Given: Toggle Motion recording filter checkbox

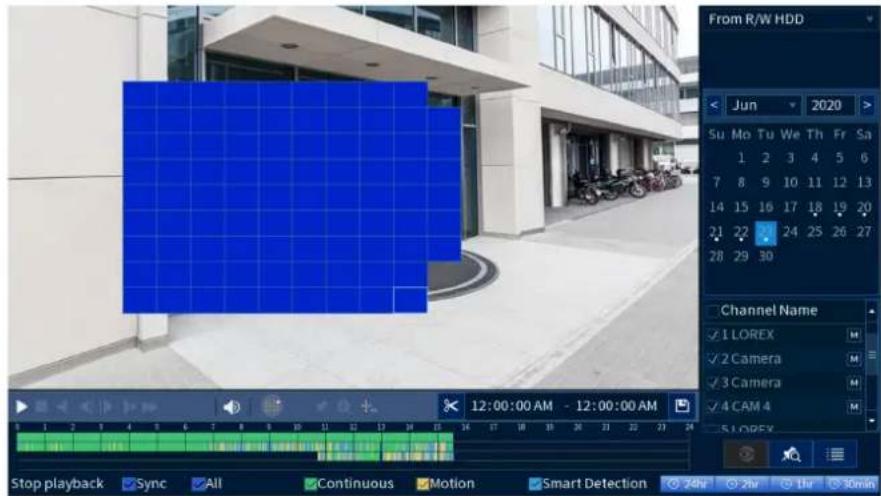Looking at the screenshot, I should [423, 484].
